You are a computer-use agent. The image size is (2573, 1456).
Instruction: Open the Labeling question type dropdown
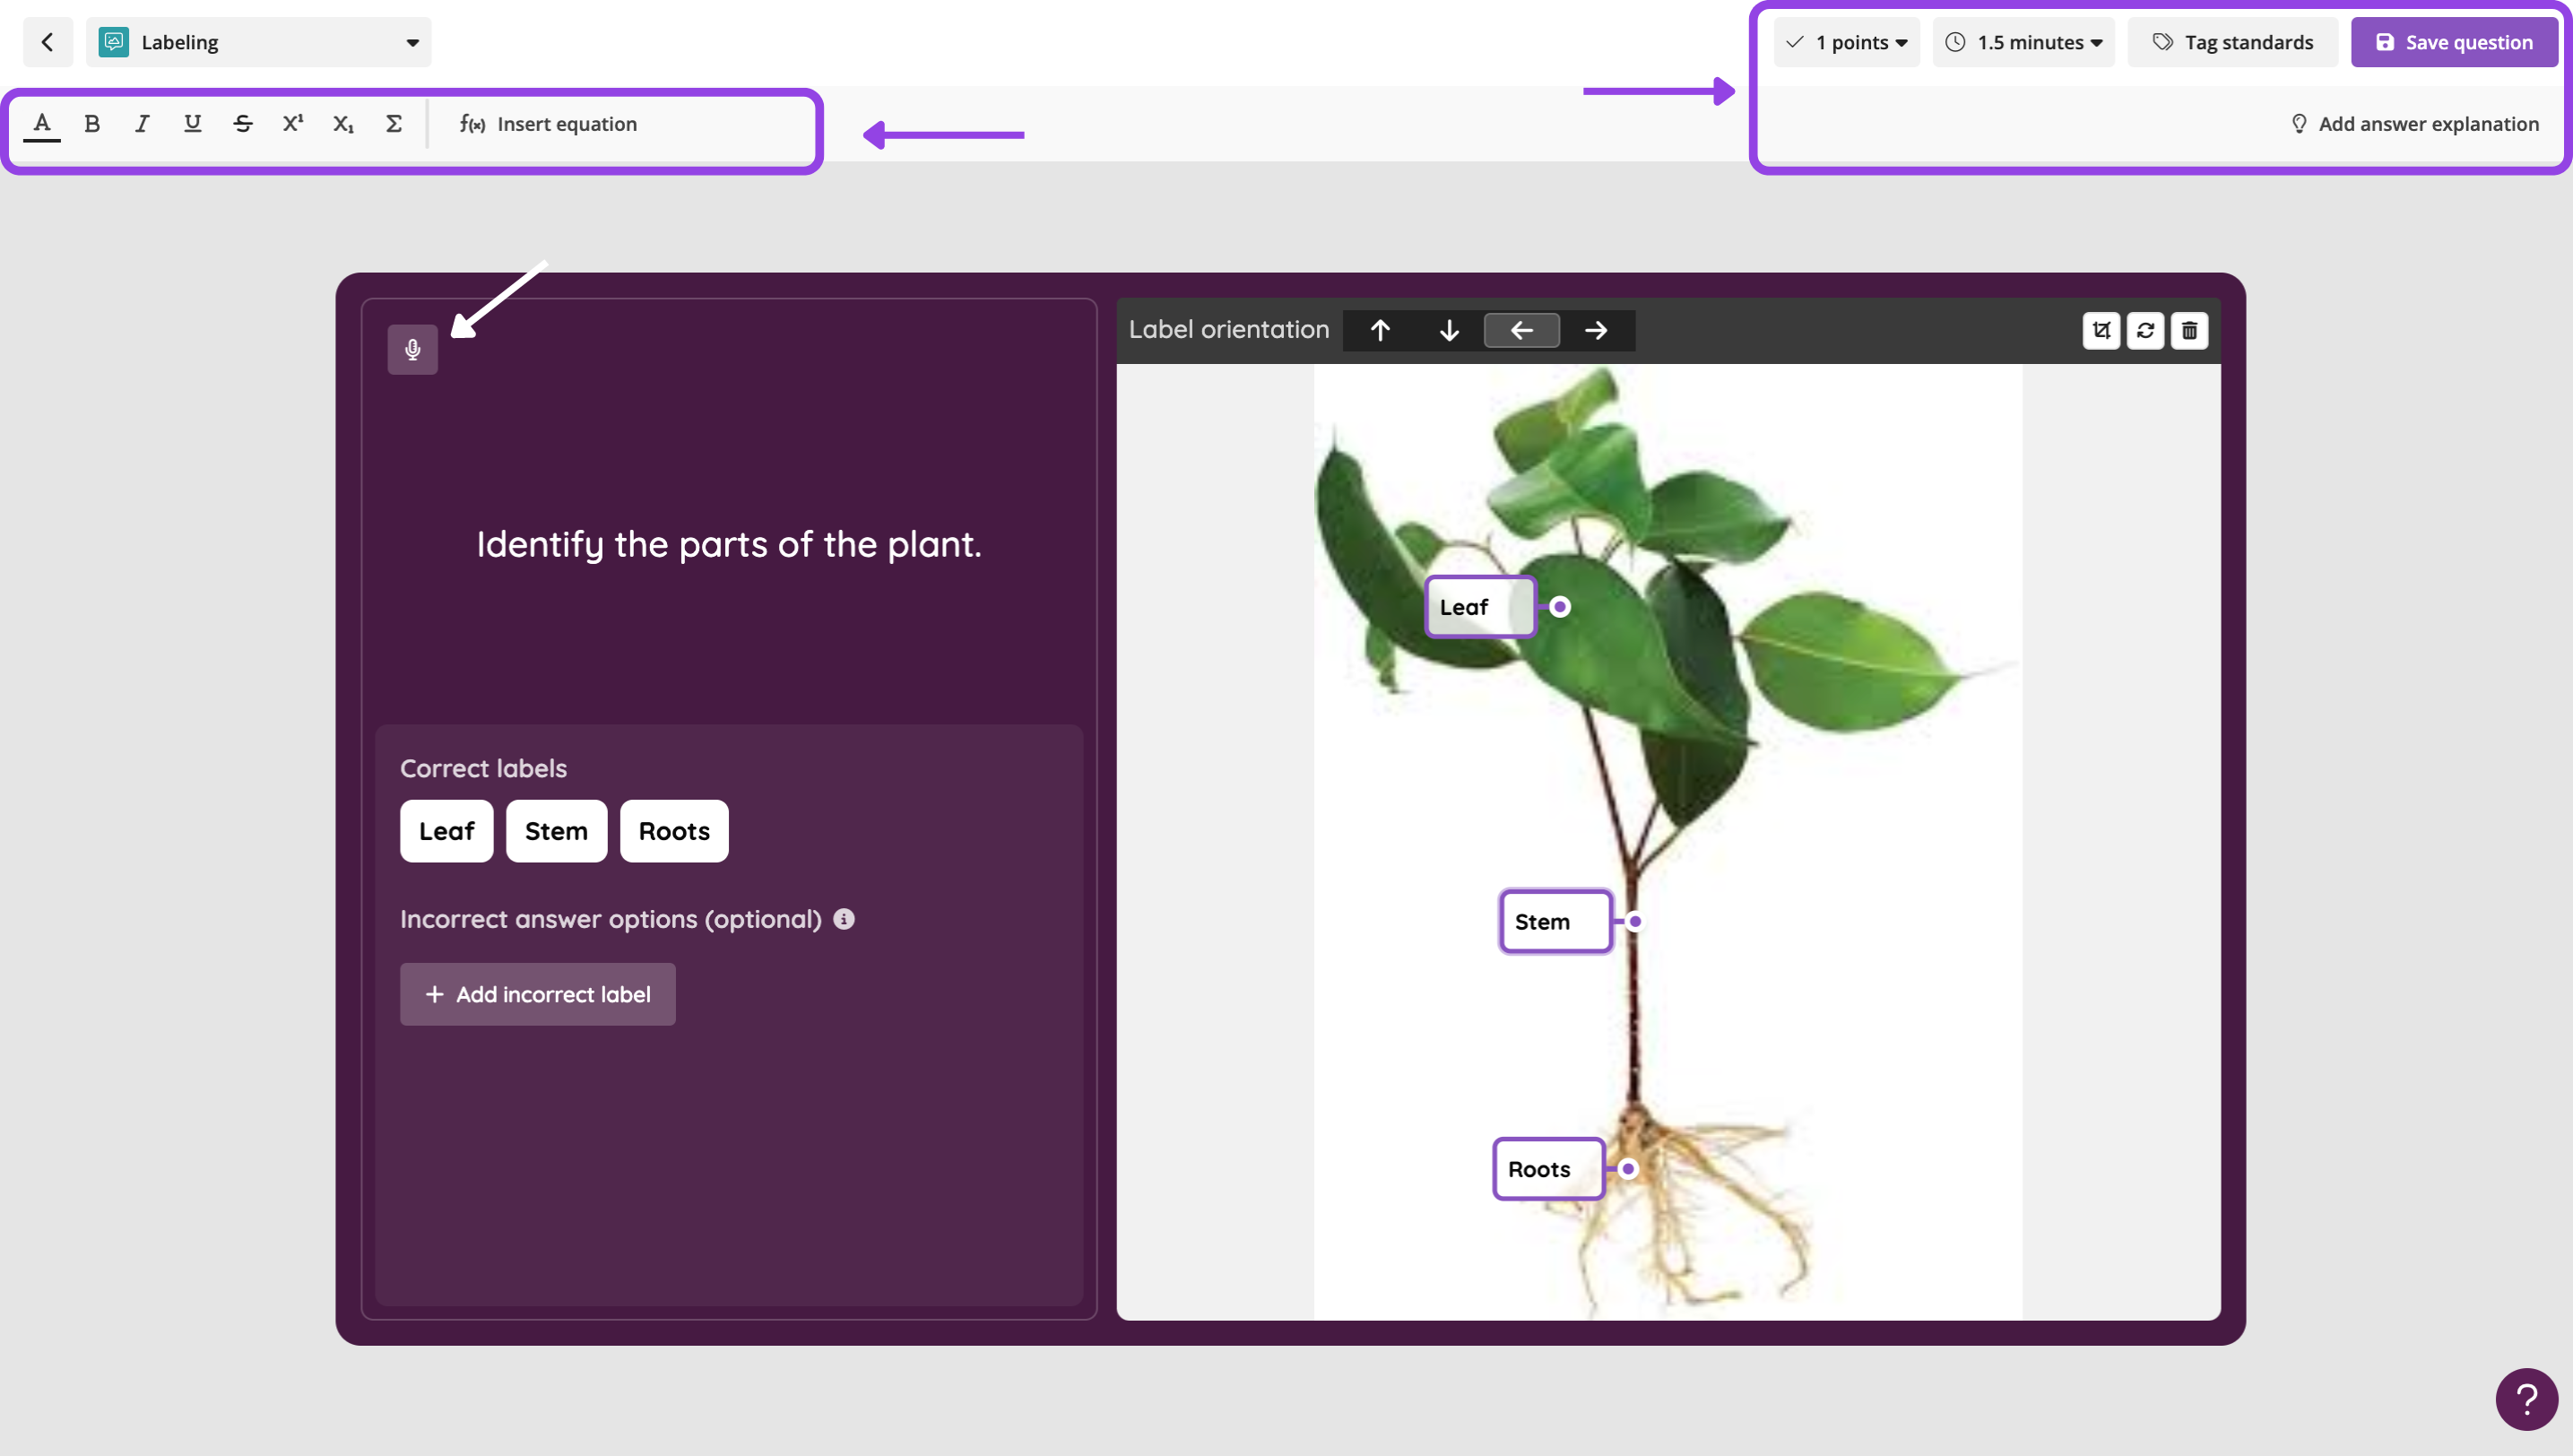click(258, 42)
